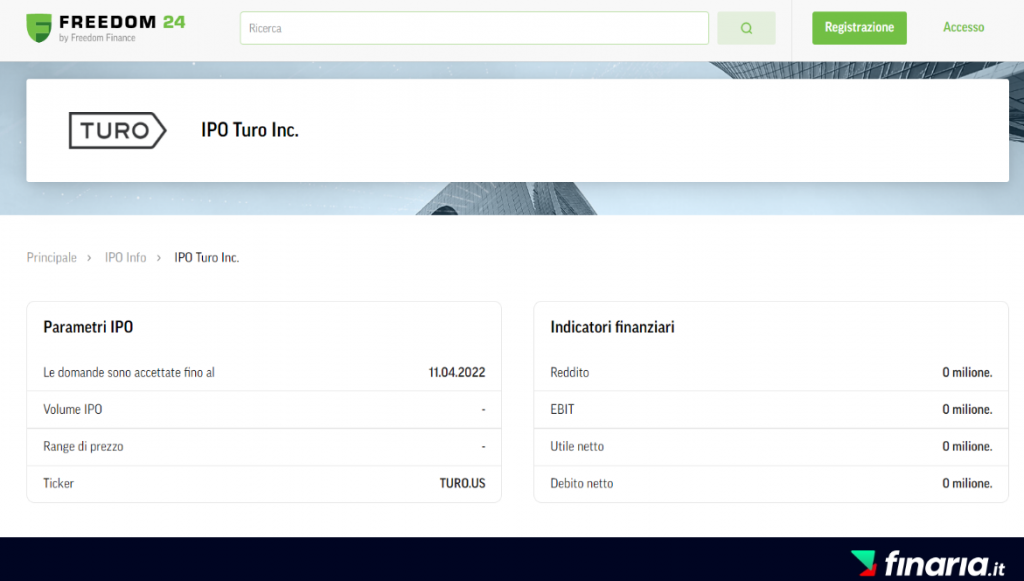Click the Range di prezzo label
Screen dimensions: 1024x581
point(83,447)
